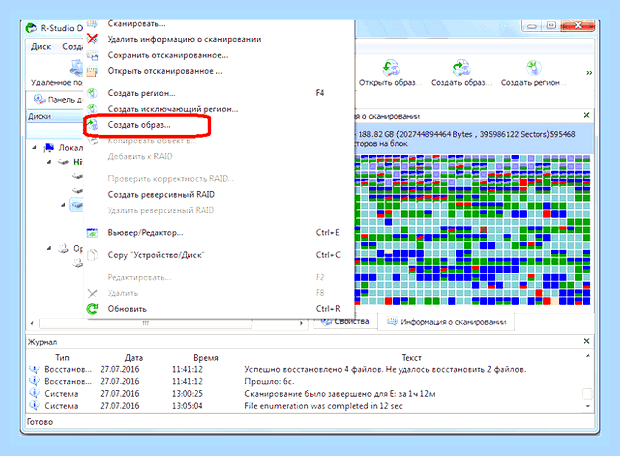Viewport: 620px width, 456px height.
Task: Click the save scanned info icon in menu
Action: [93, 55]
